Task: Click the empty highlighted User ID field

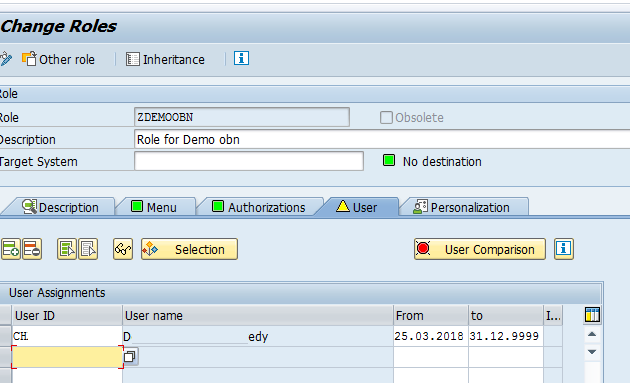Action: tap(67, 357)
